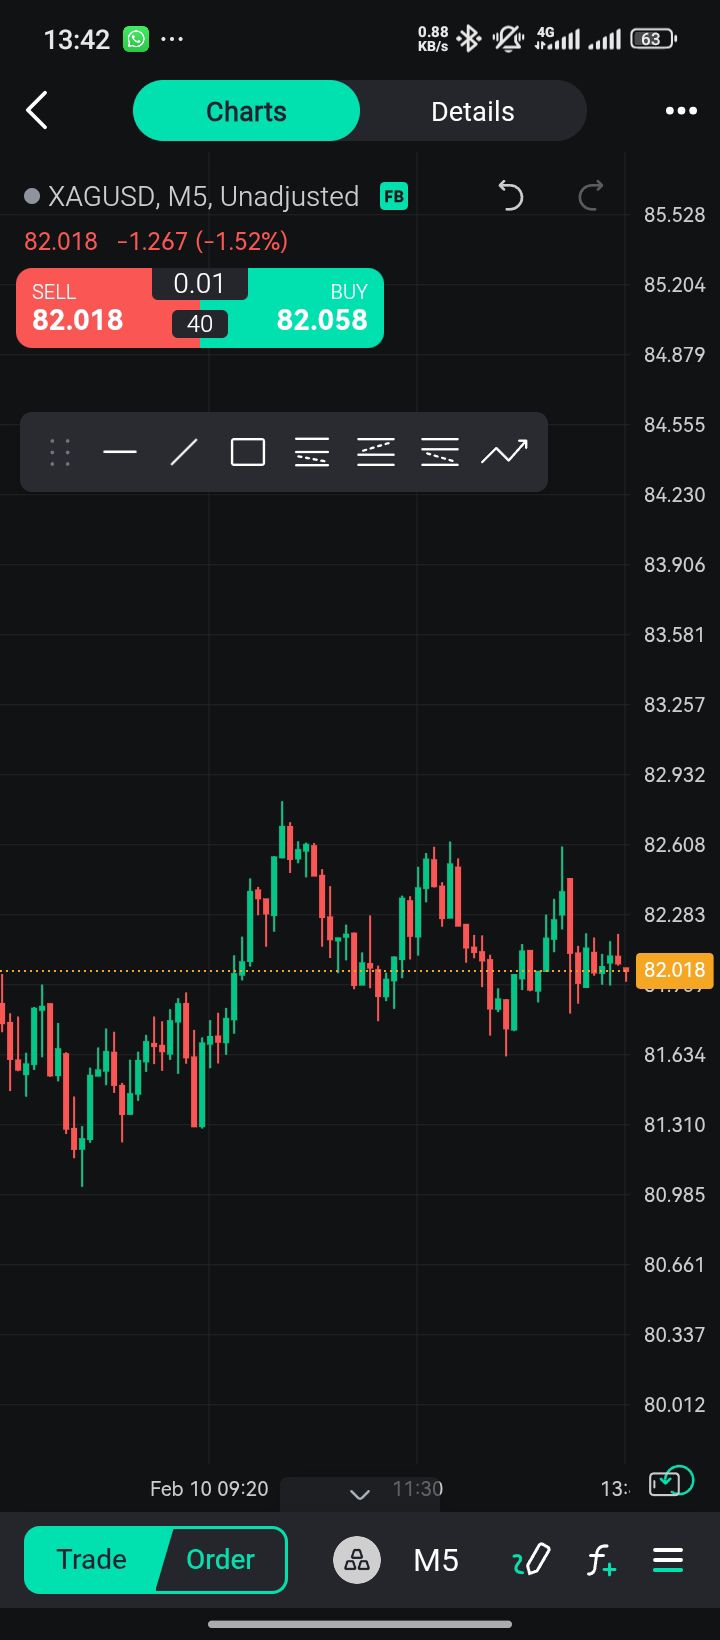Switch to the Trade mode
The width and height of the screenshot is (720, 1640).
coord(92,1560)
